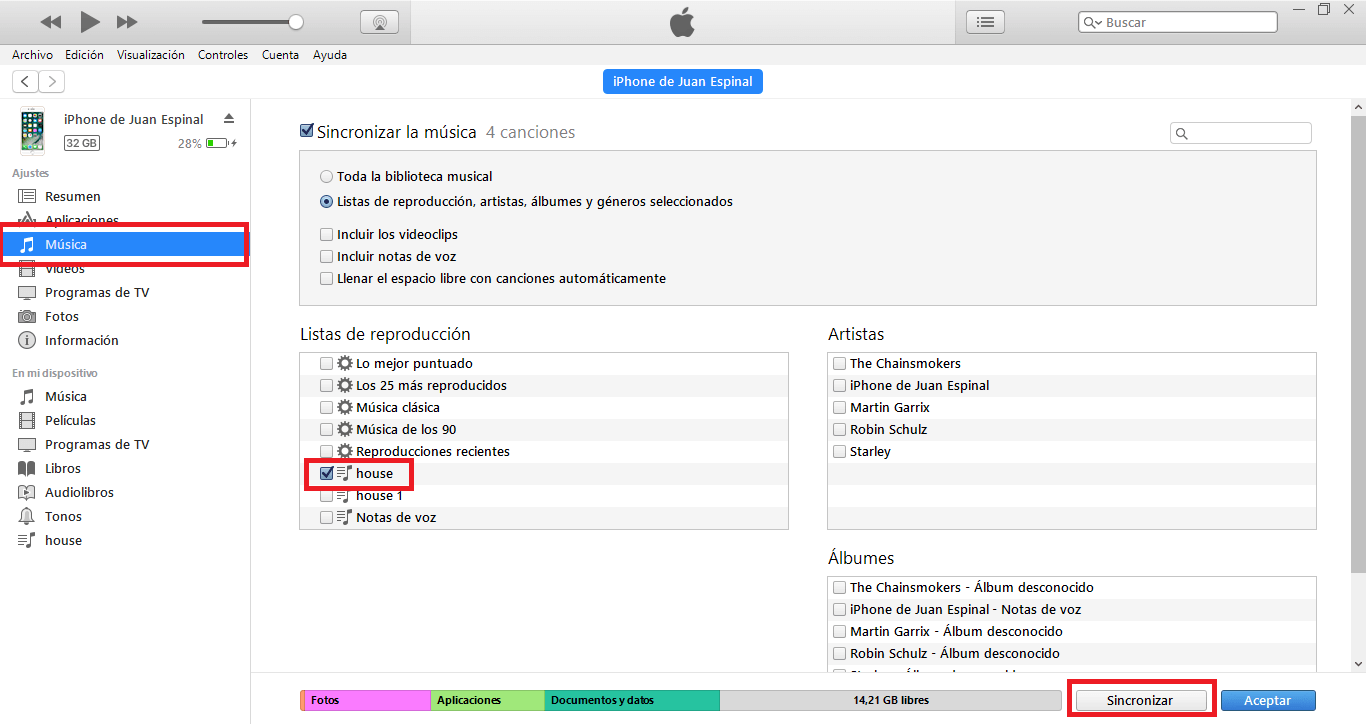Check Martin Garrix artist
Image resolution: width=1366 pixels, height=724 pixels.
click(x=840, y=407)
